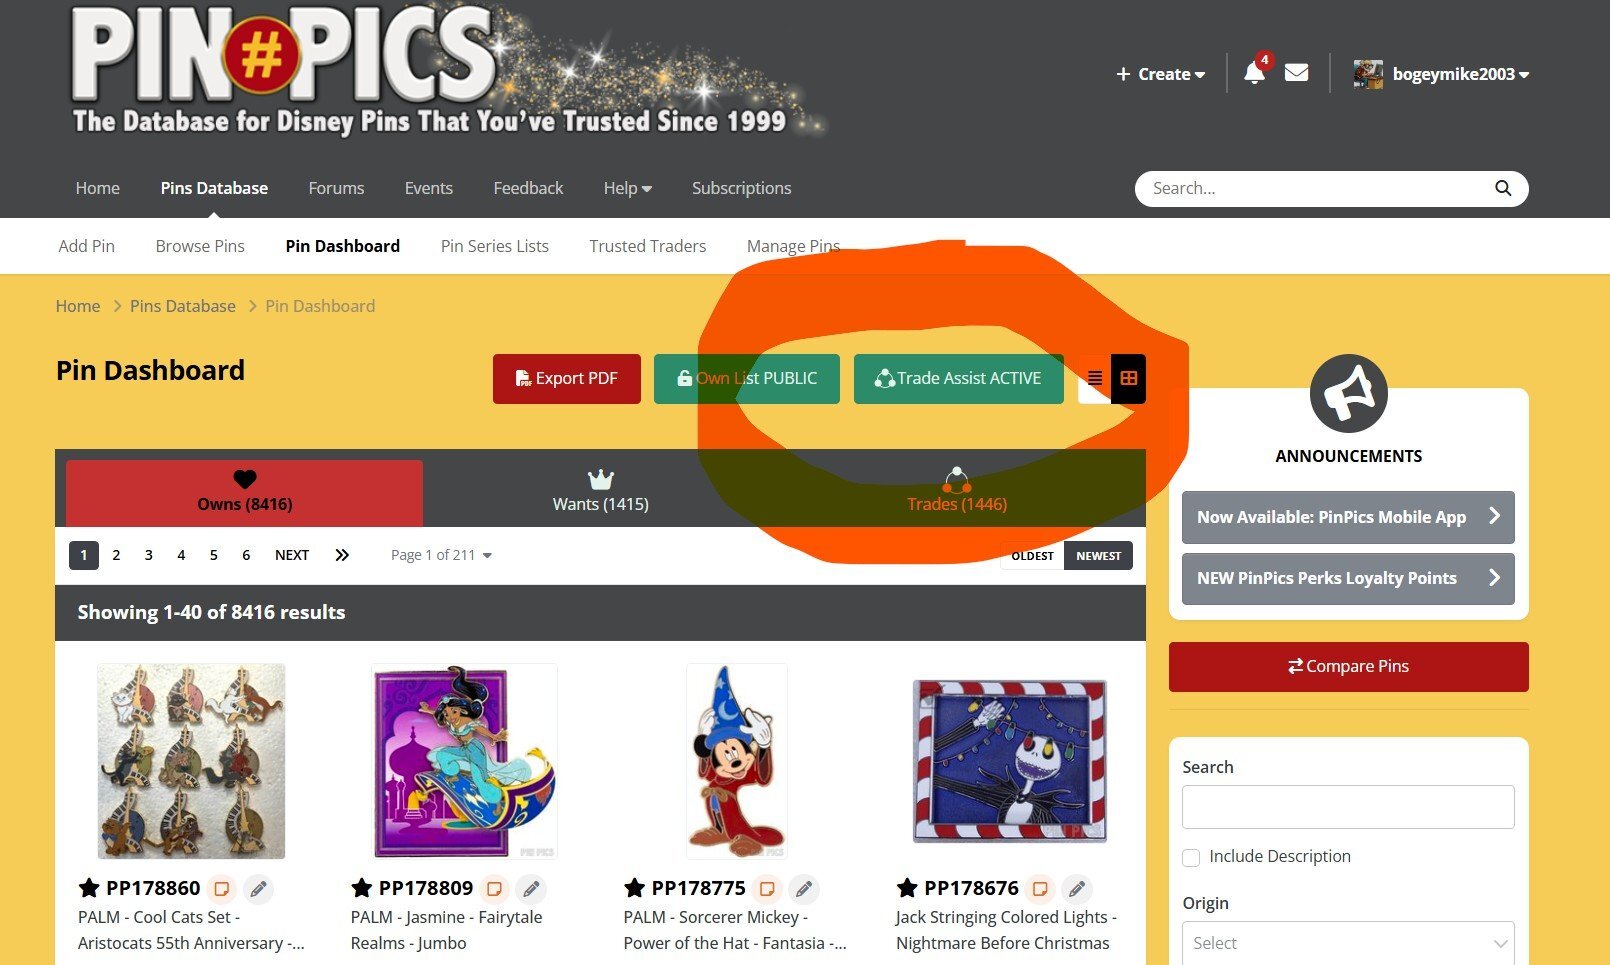Open the Page 1 of 211 dropdown

[441, 555]
